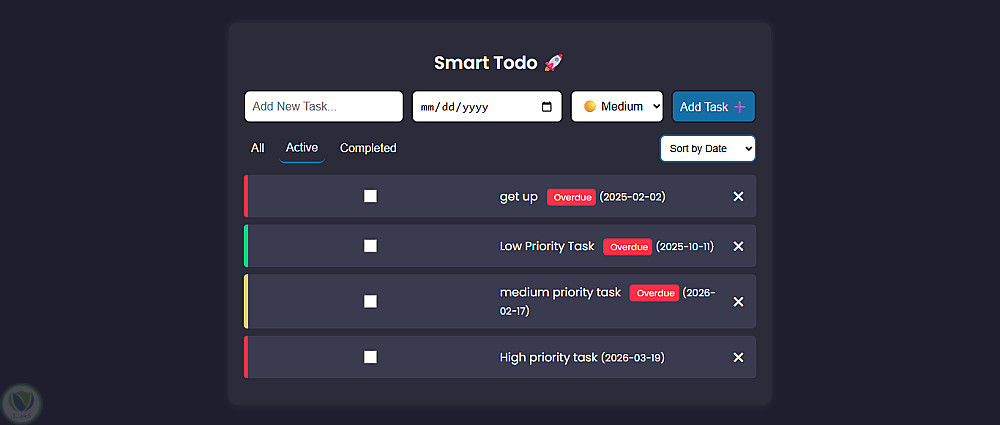
Task: Check off the 'get up' task
Action: [x=370, y=197]
